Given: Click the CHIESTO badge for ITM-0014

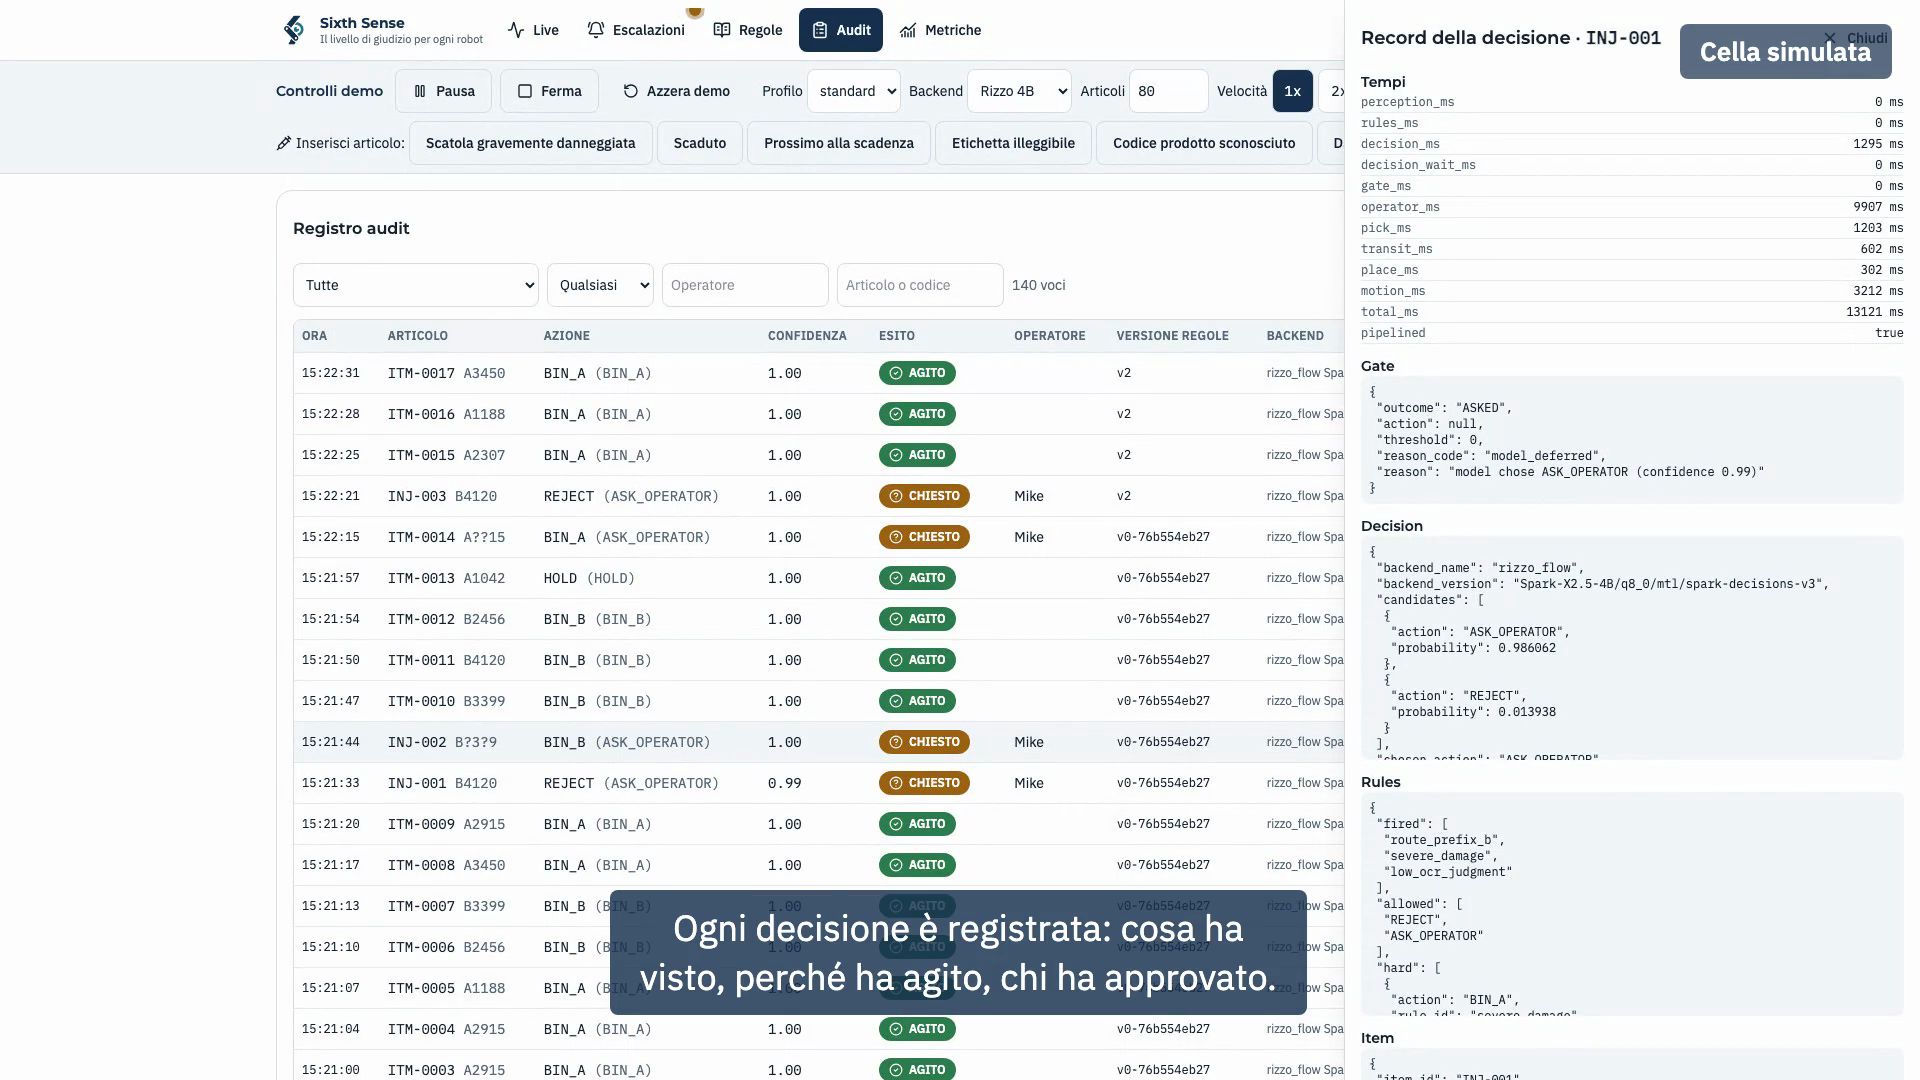Looking at the screenshot, I should (924, 537).
